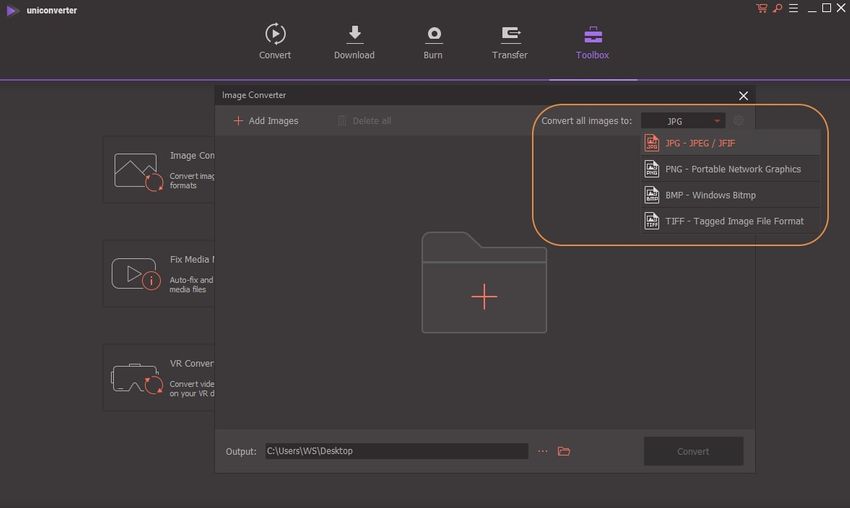Screen dimensions: 850x508
Task: Click the Output path field
Action: pos(396,451)
